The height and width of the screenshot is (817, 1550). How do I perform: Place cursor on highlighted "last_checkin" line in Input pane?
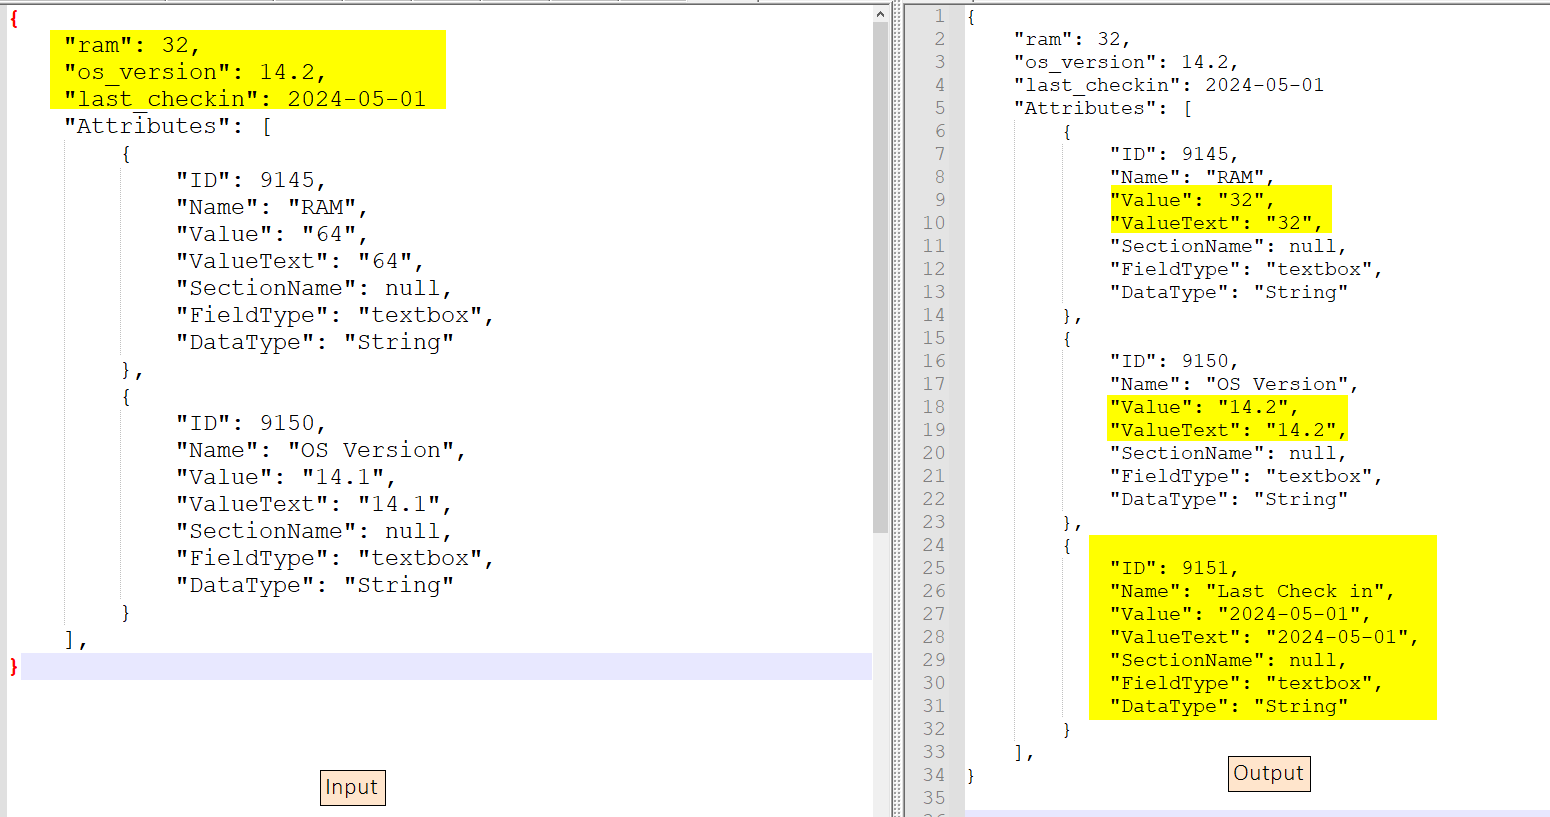(245, 99)
